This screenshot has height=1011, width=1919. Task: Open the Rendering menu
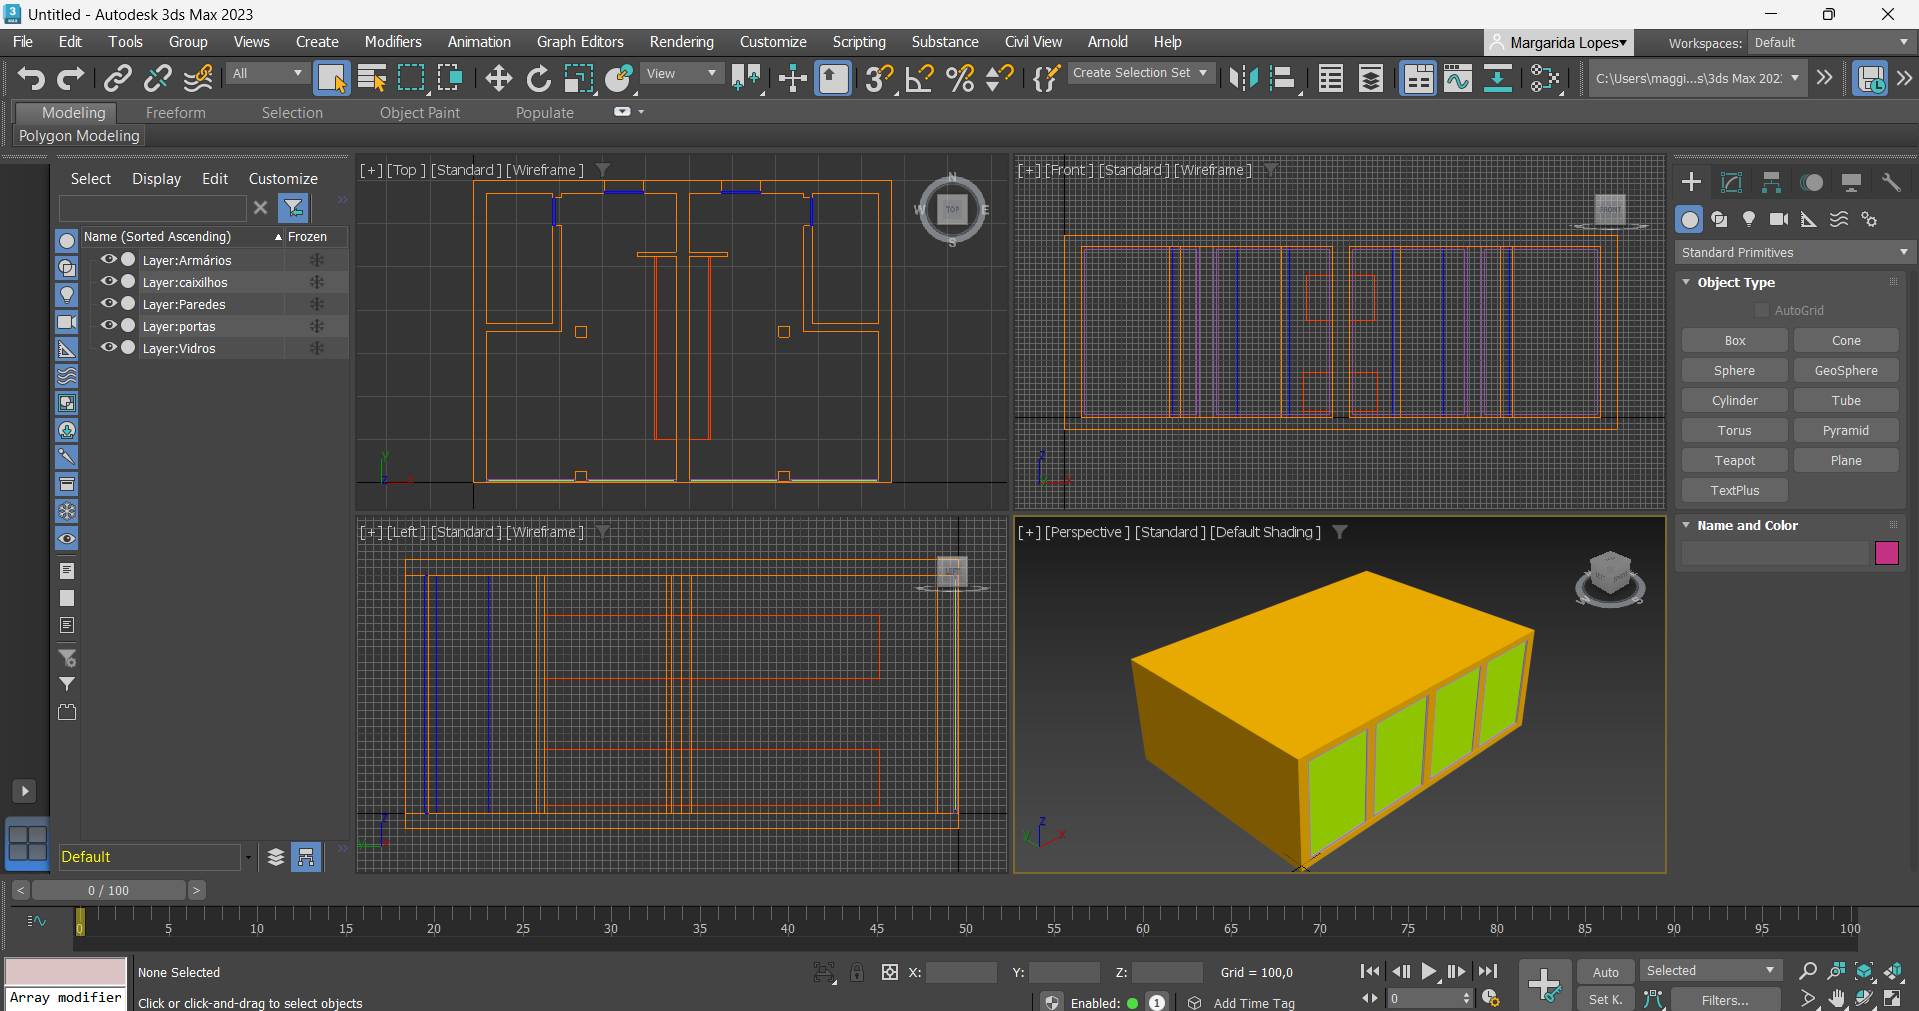pos(681,42)
